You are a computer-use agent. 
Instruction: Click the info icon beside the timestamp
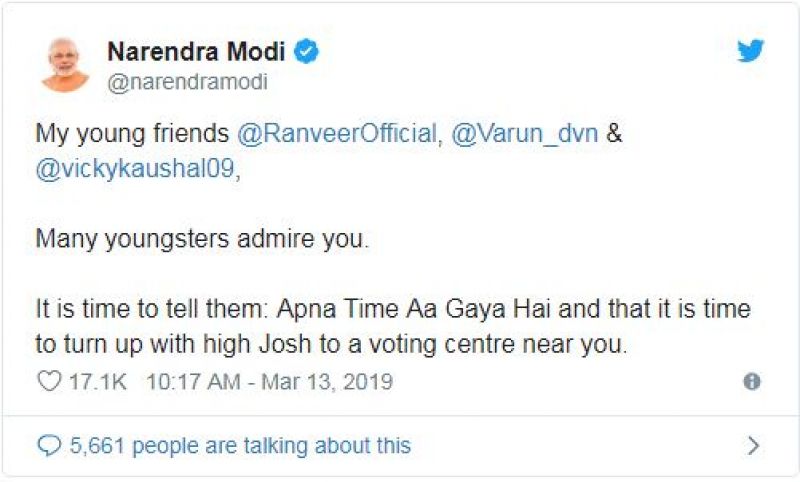click(x=752, y=382)
